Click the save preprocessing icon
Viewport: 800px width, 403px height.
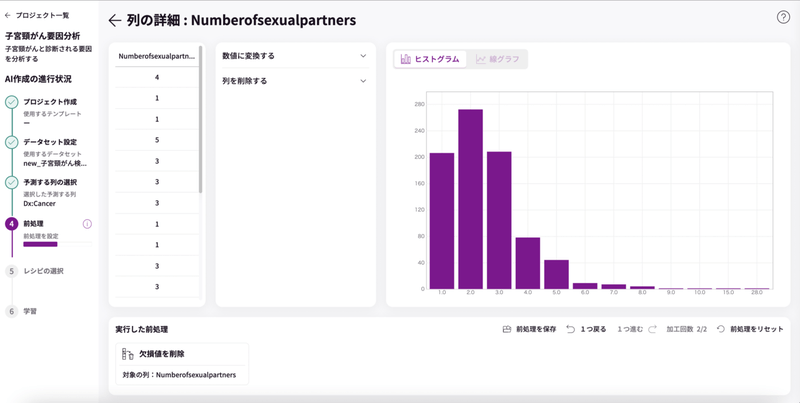pyautogui.click(x=507, y=330)
